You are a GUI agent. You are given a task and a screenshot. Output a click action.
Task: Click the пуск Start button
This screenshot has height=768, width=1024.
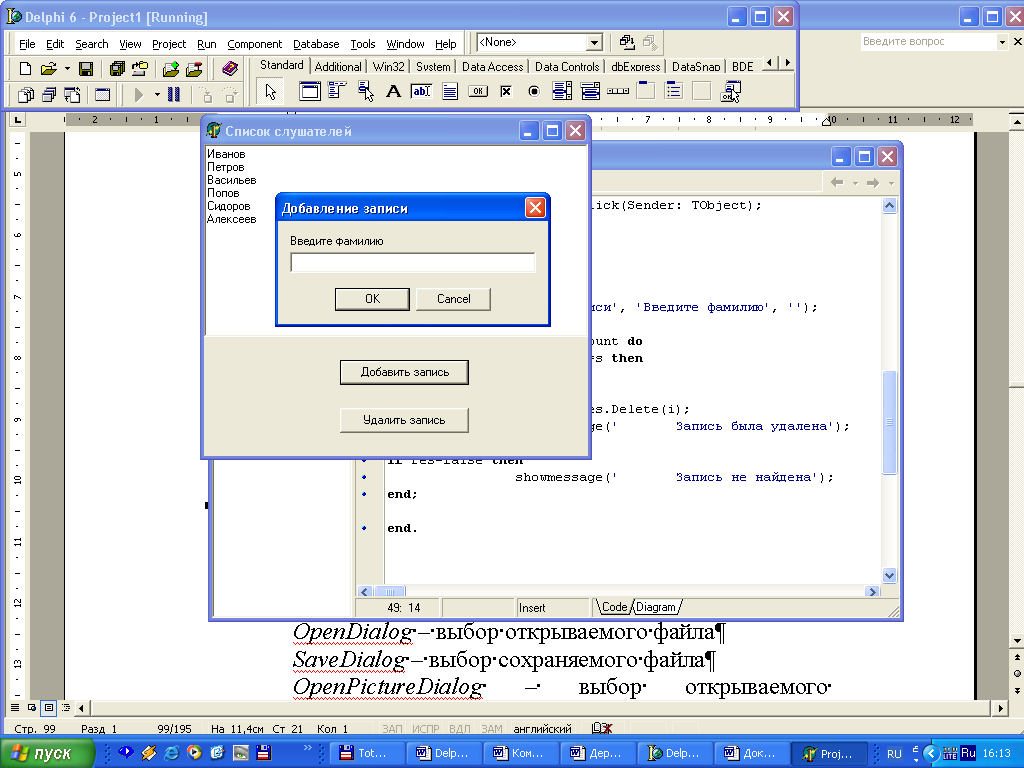47,753
